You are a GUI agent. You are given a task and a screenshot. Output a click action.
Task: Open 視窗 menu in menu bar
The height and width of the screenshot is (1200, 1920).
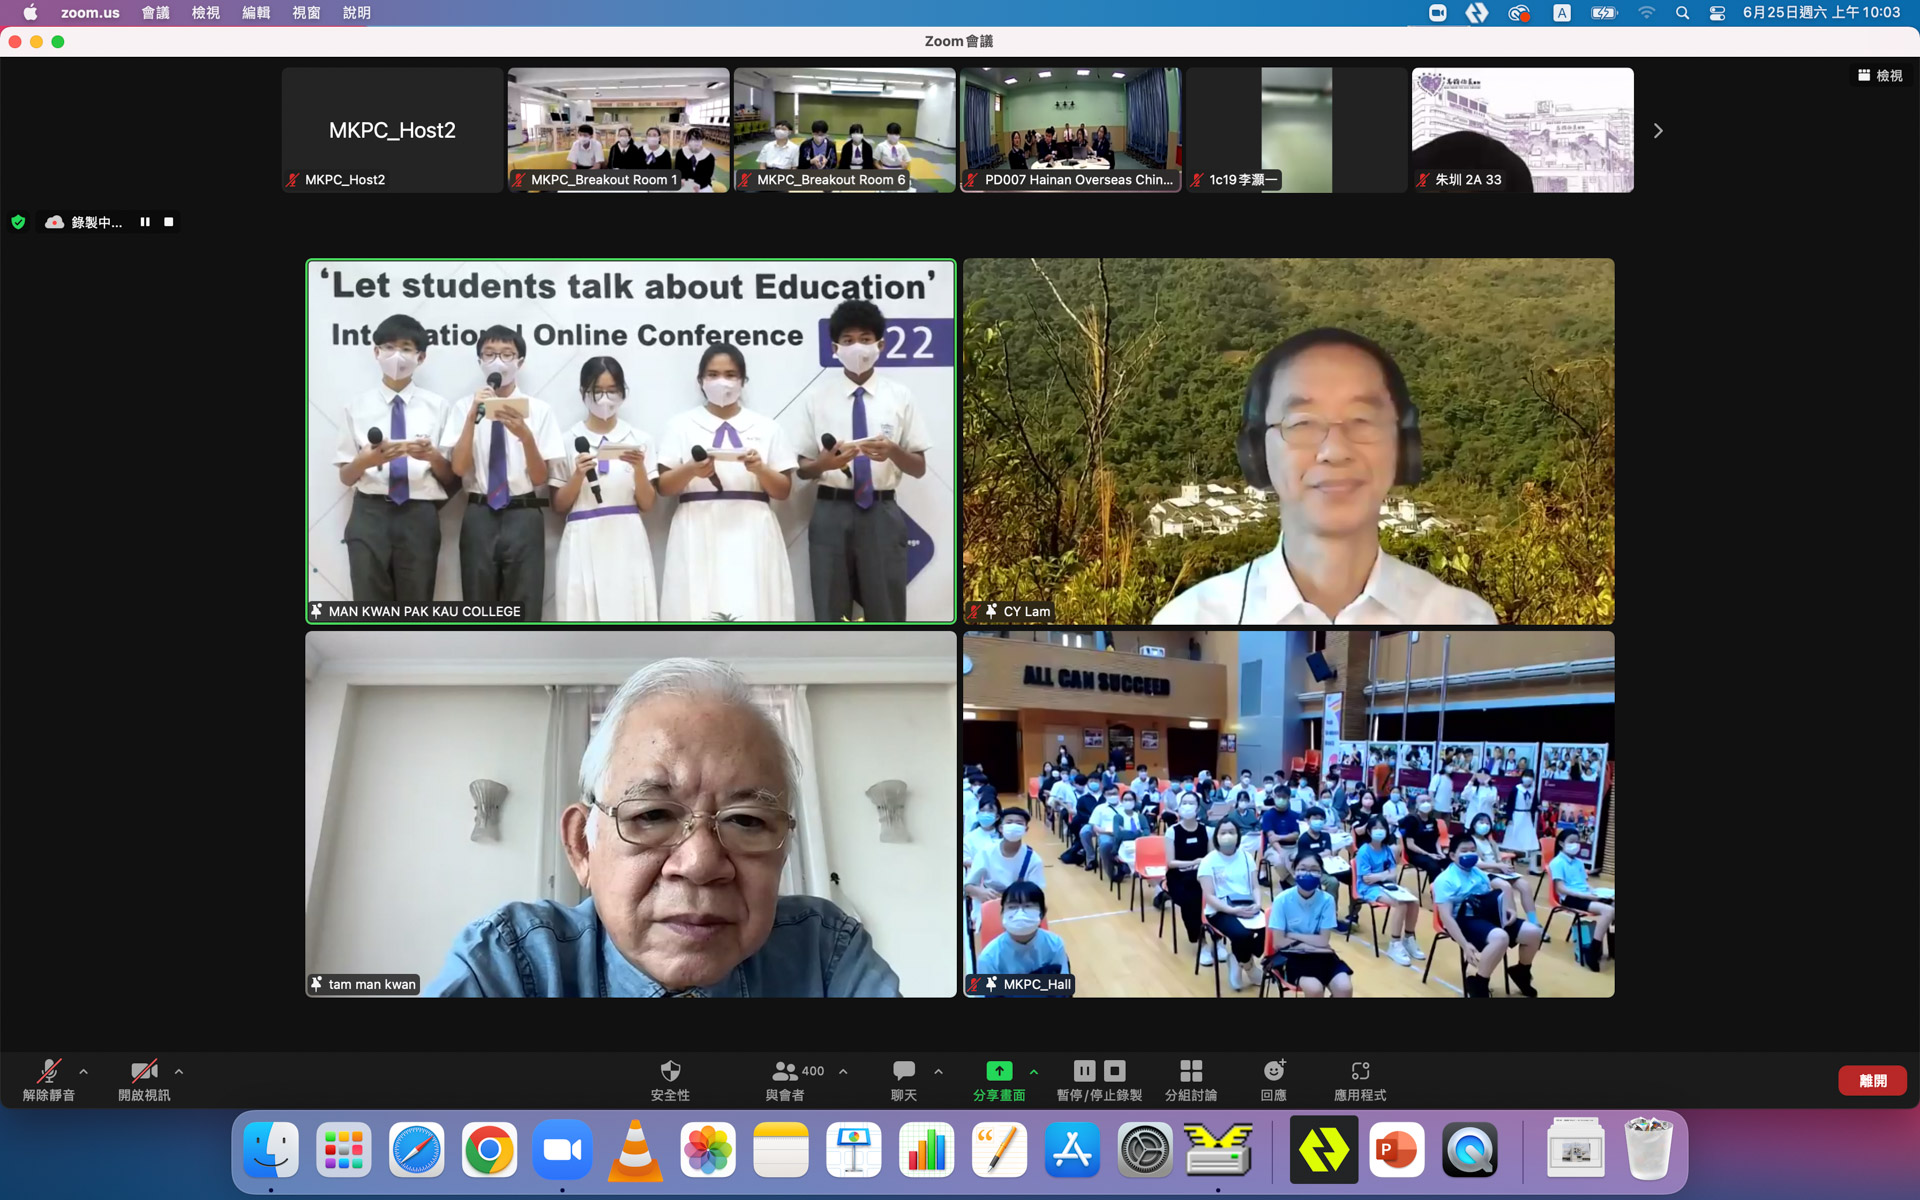[x=306, y=13]
